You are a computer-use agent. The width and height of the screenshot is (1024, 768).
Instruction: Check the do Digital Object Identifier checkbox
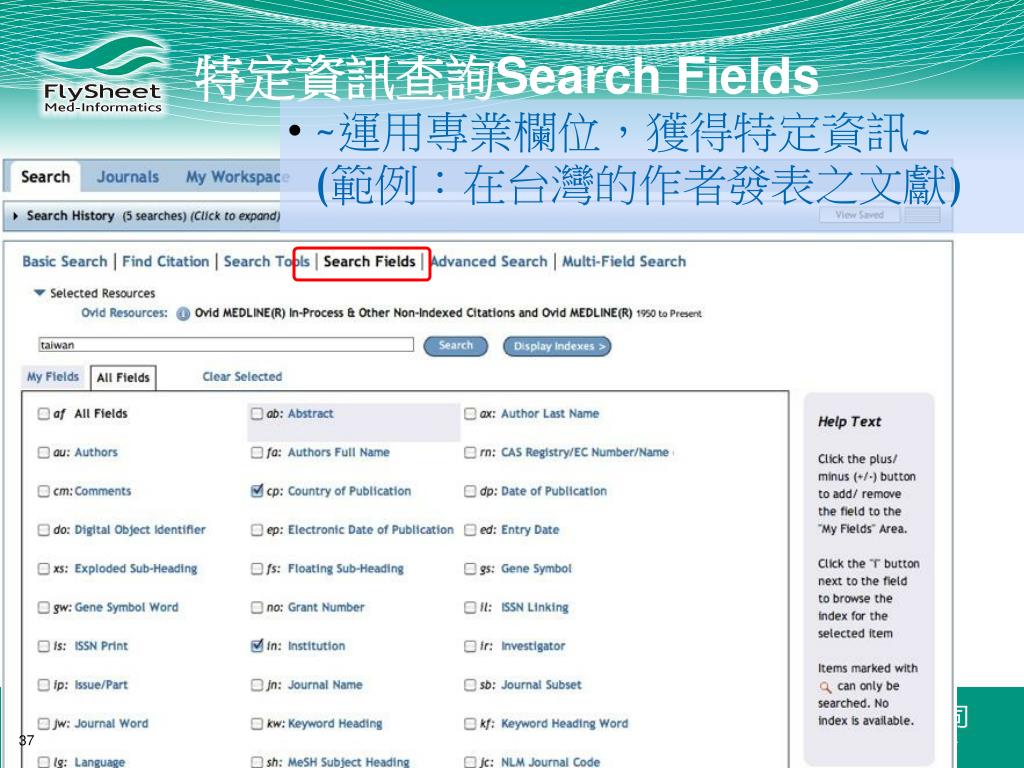[x=44, y=530]
